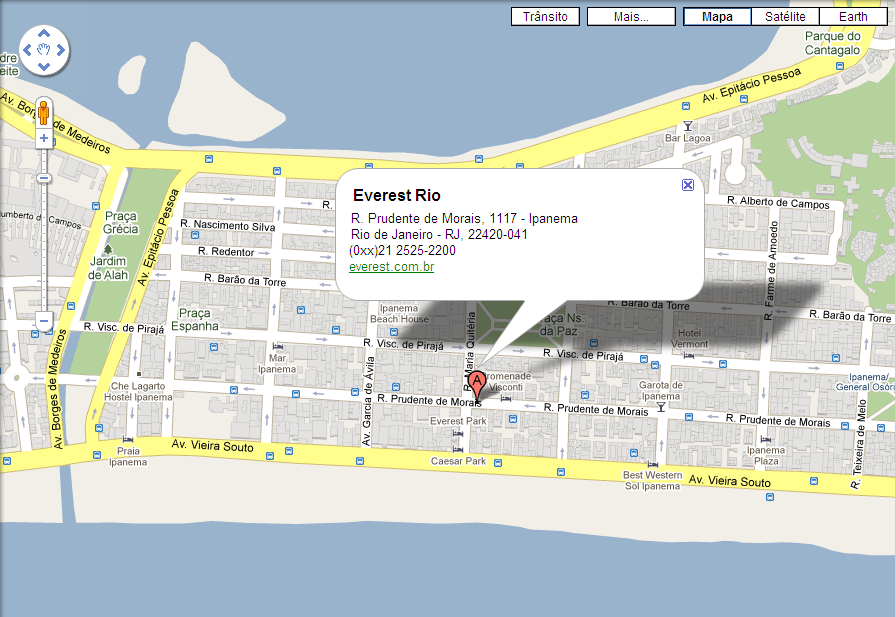Image resolution: width=896 pixels, height=617 pixels.
Task: Click the phone number (0xx)21 2525-2200
Action: (x=402, y=250)
